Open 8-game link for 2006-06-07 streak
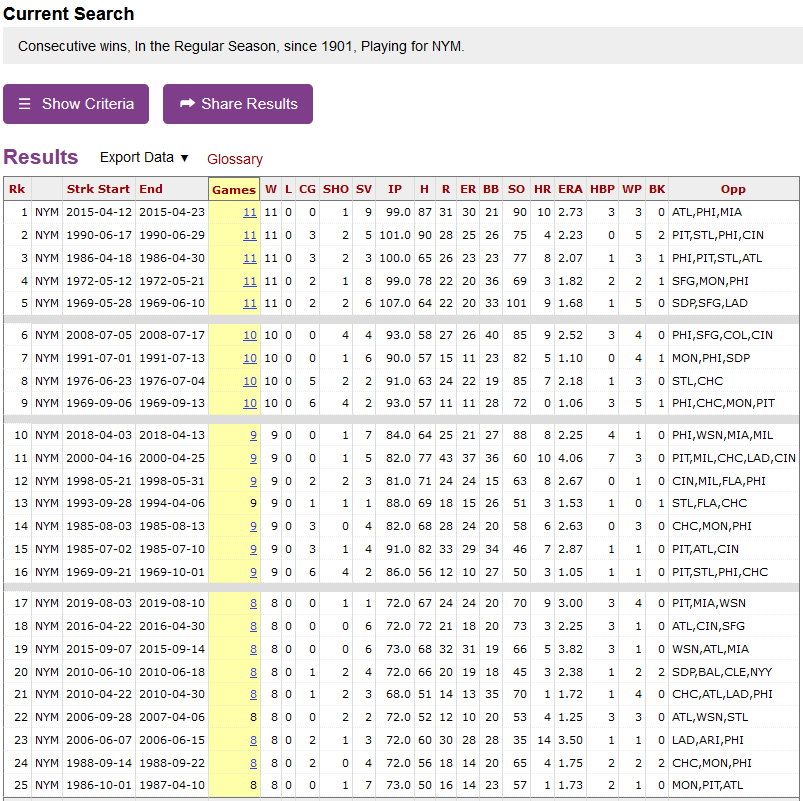Image resolution: width=803 pixels, height=801 pixels. click(253, 740)
